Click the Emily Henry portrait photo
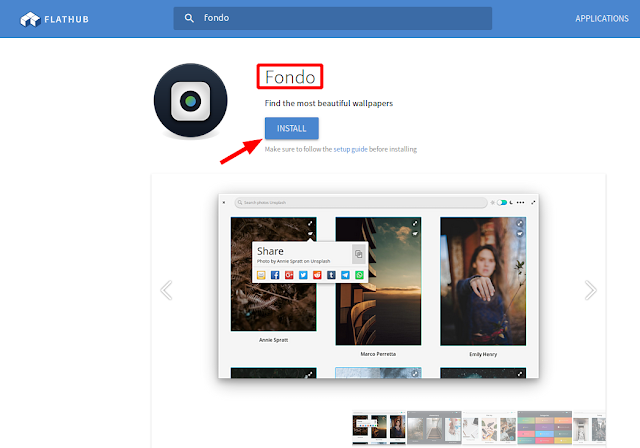This screenshot has width=640, height=448. [483, 281]
